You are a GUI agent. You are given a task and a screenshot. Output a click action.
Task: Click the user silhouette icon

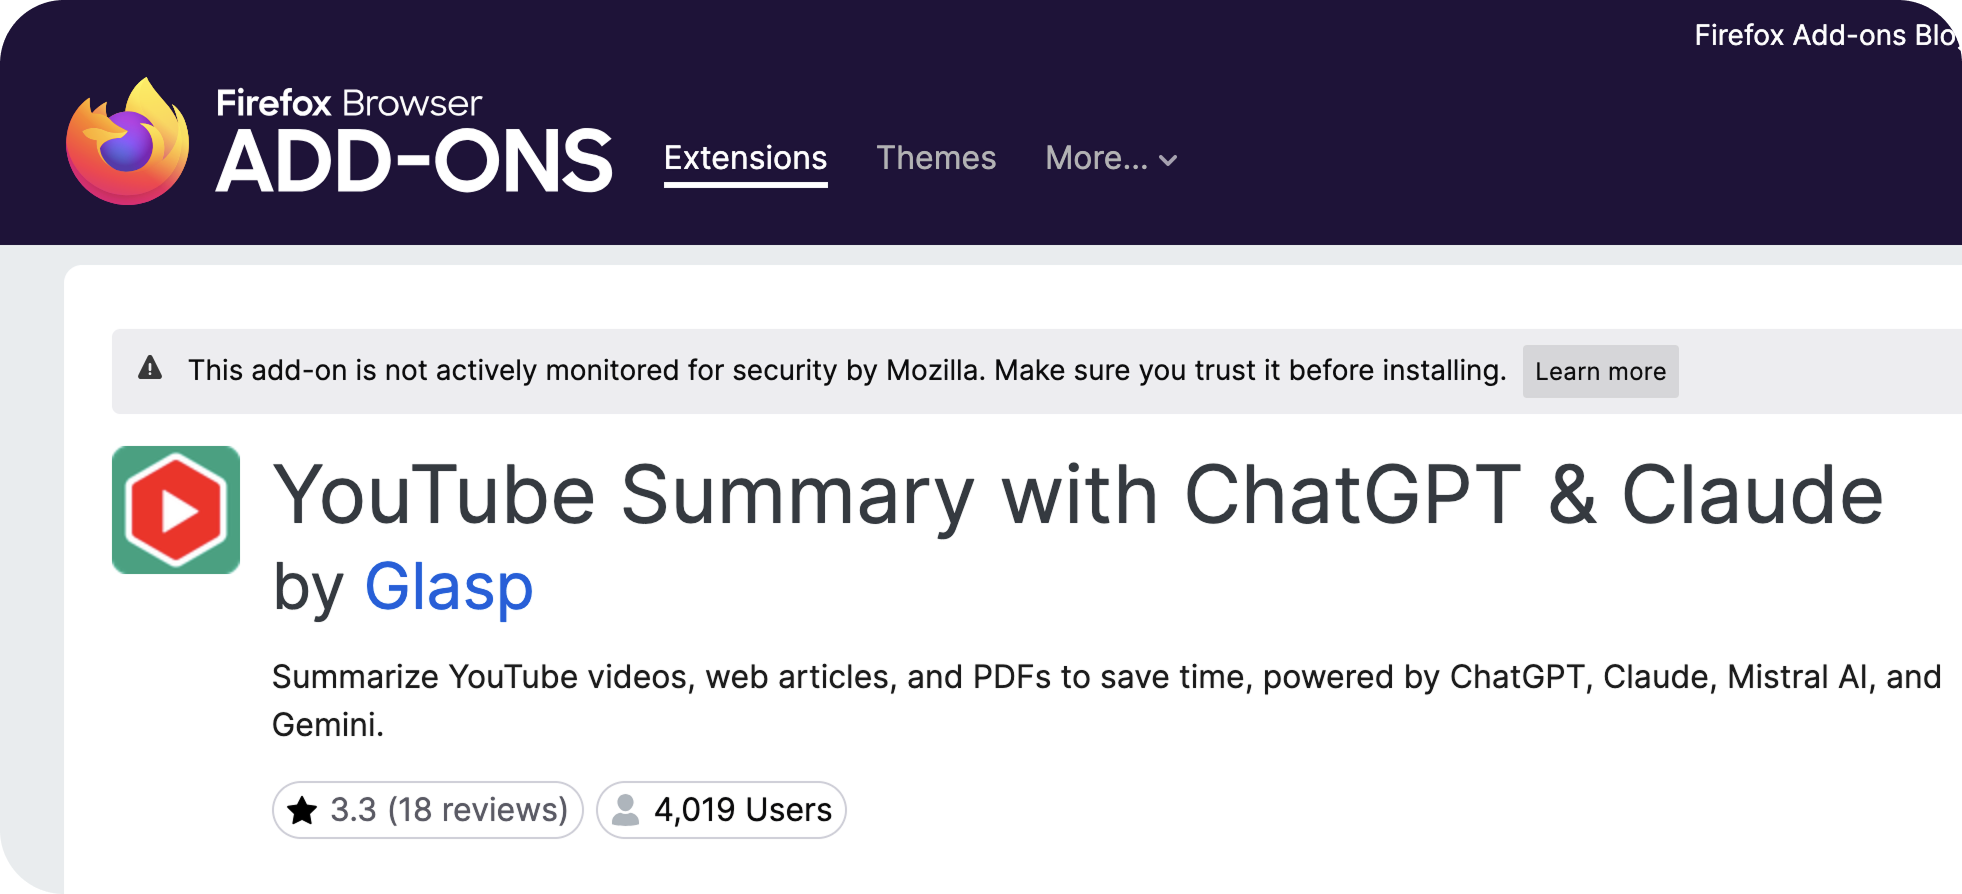point(625,809)
